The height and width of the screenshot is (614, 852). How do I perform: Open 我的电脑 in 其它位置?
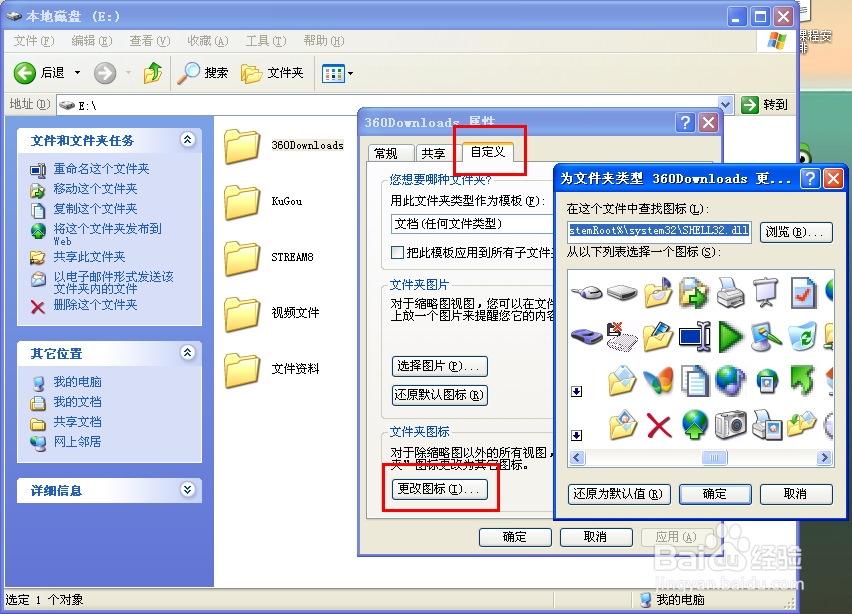[77, 382]
